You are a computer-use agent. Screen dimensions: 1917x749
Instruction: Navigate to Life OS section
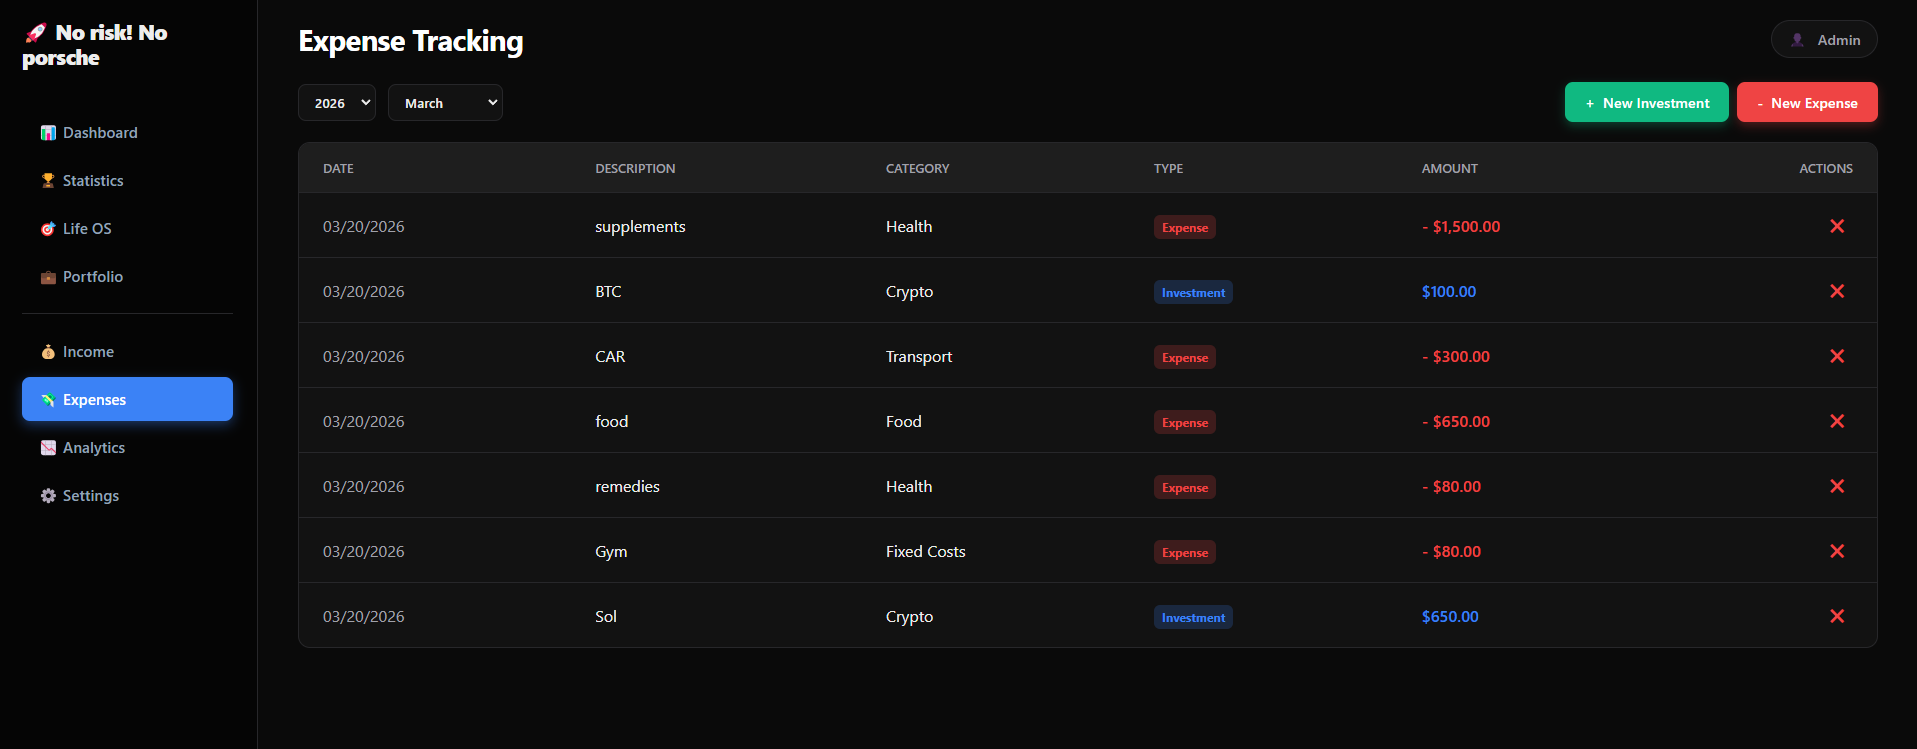(86, 229)
